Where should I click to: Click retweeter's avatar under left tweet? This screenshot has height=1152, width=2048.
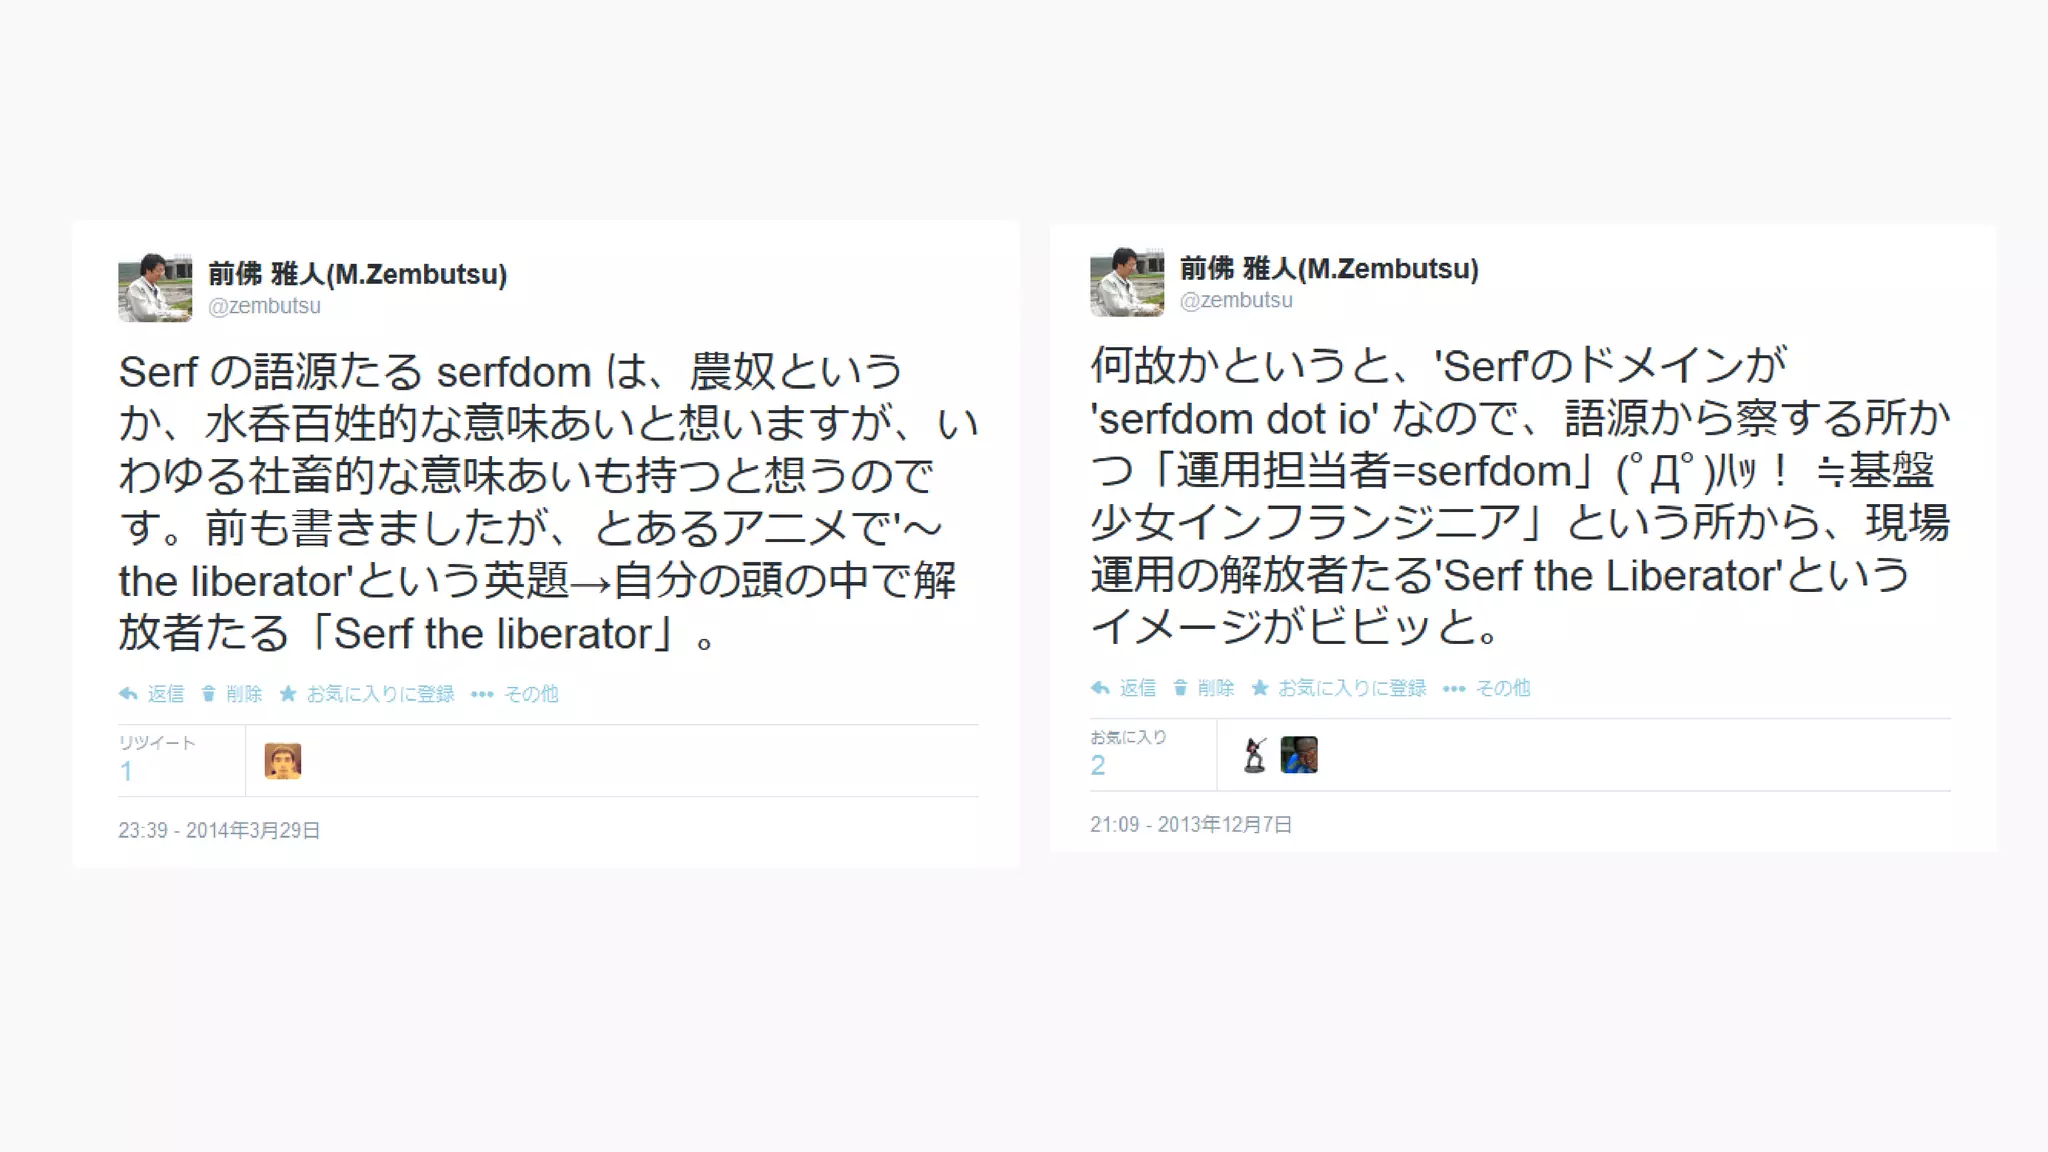(283, 761)
